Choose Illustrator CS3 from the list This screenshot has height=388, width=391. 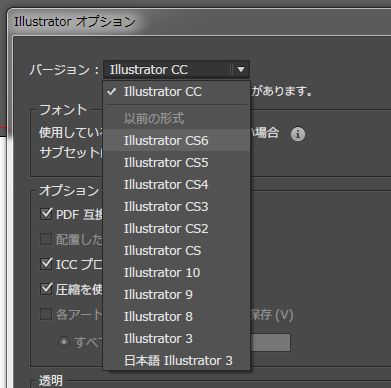(x=177, y=206)
